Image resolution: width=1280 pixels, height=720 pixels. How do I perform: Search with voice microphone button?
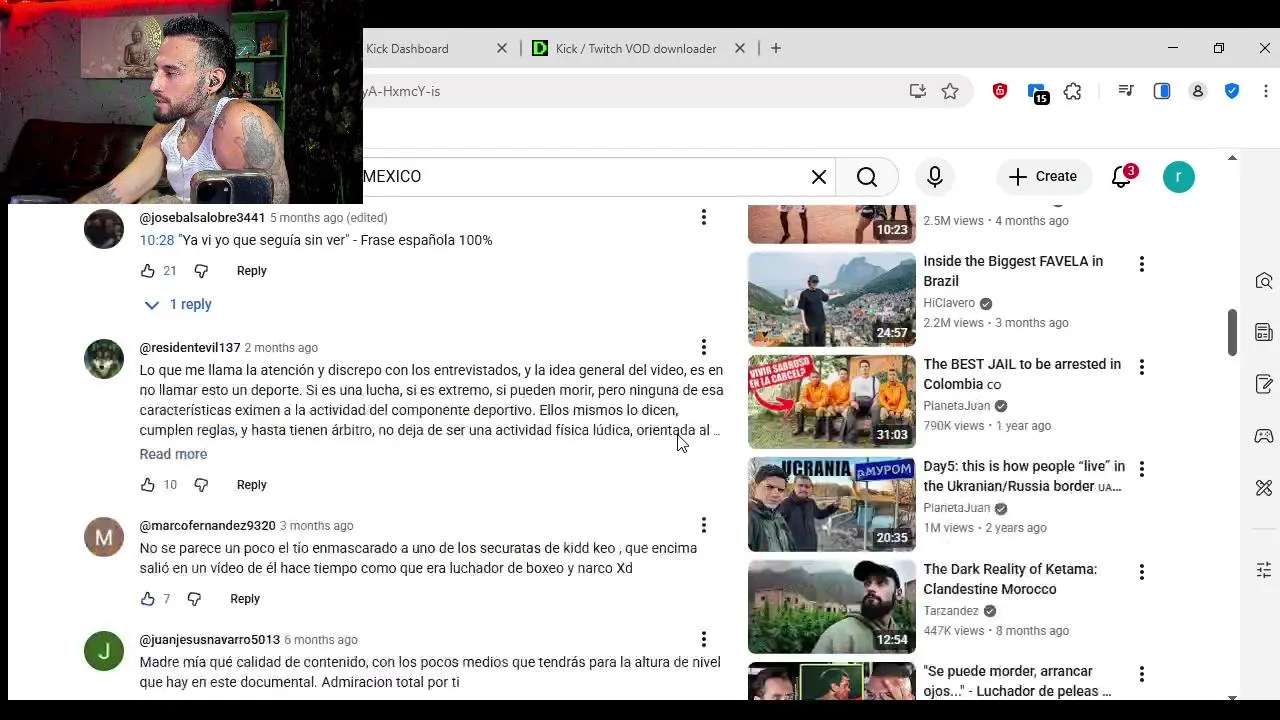tap(935, 177)
